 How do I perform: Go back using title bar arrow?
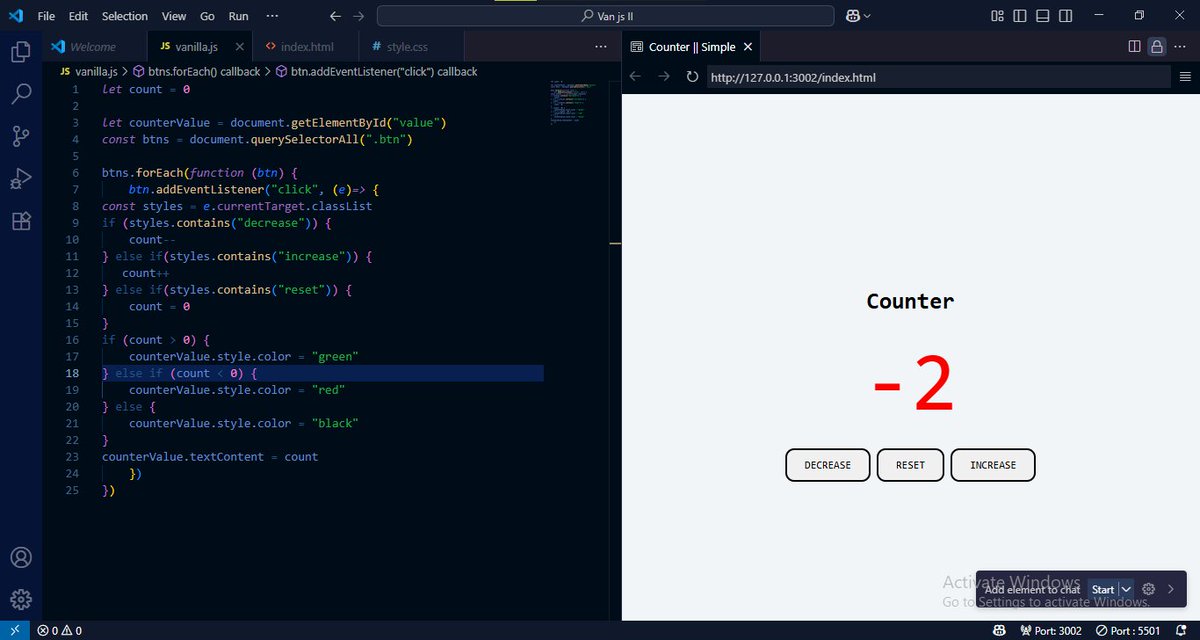pos(335,16)
